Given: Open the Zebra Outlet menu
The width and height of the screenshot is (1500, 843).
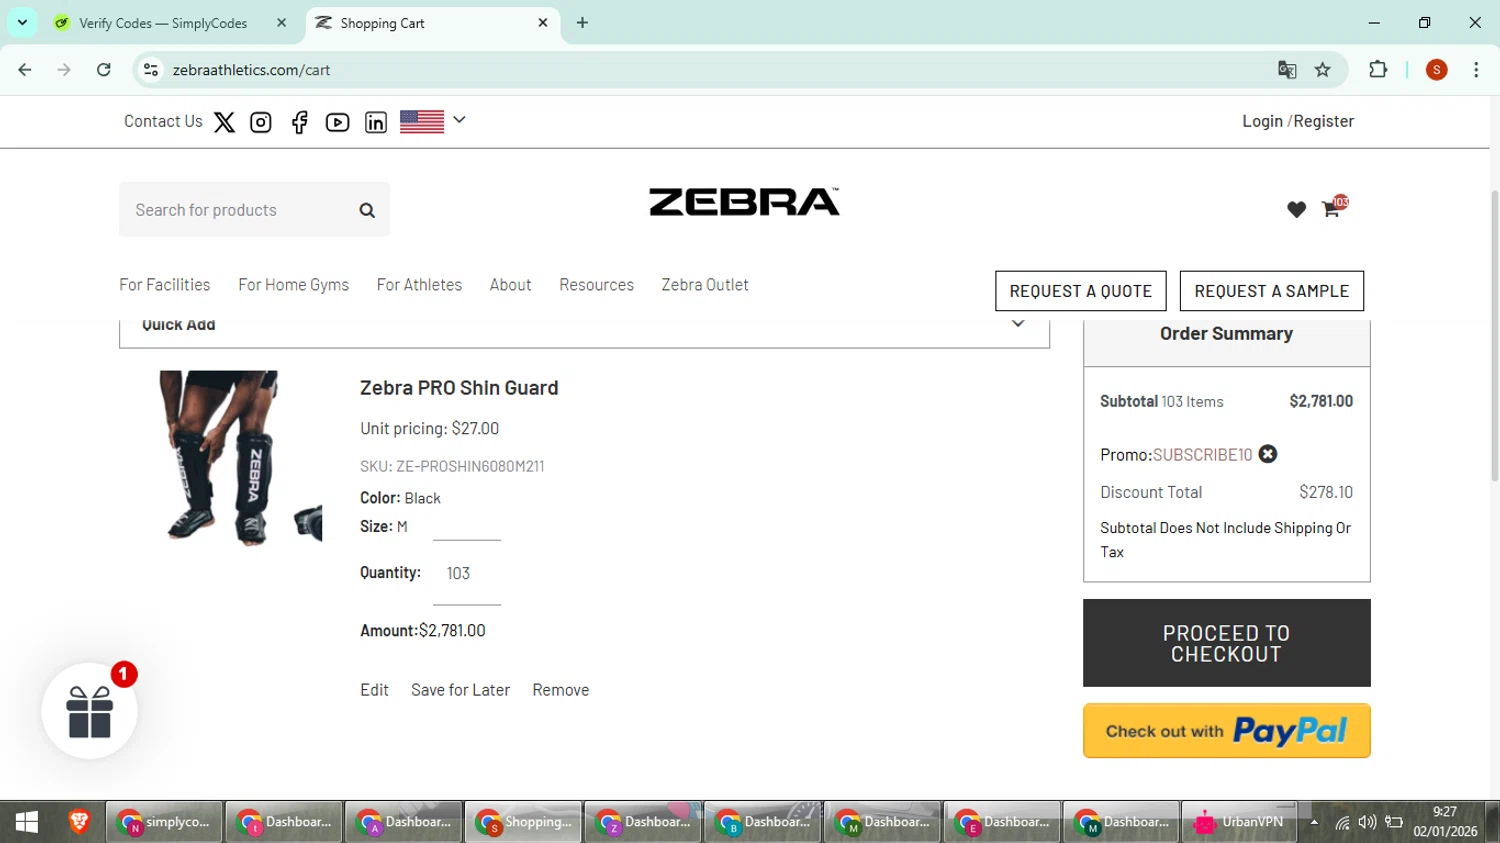Looking at the screenshot, I should [705, 285].
